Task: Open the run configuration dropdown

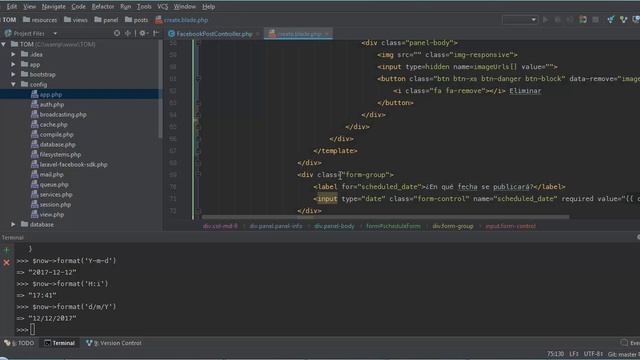Action: (520, 20)
